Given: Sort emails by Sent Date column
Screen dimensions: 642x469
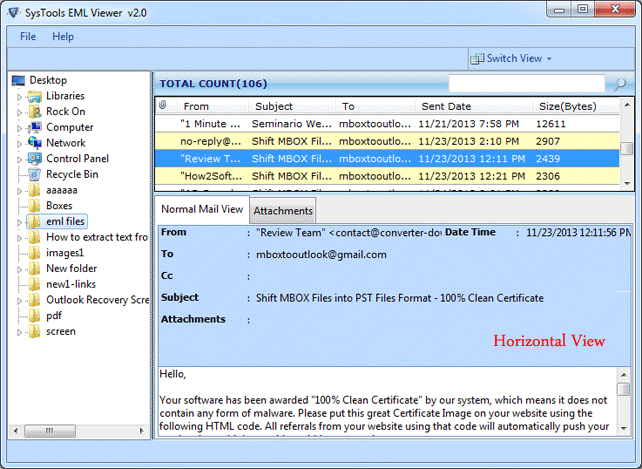Looking at the screenshot, I should tap(474, 106).
